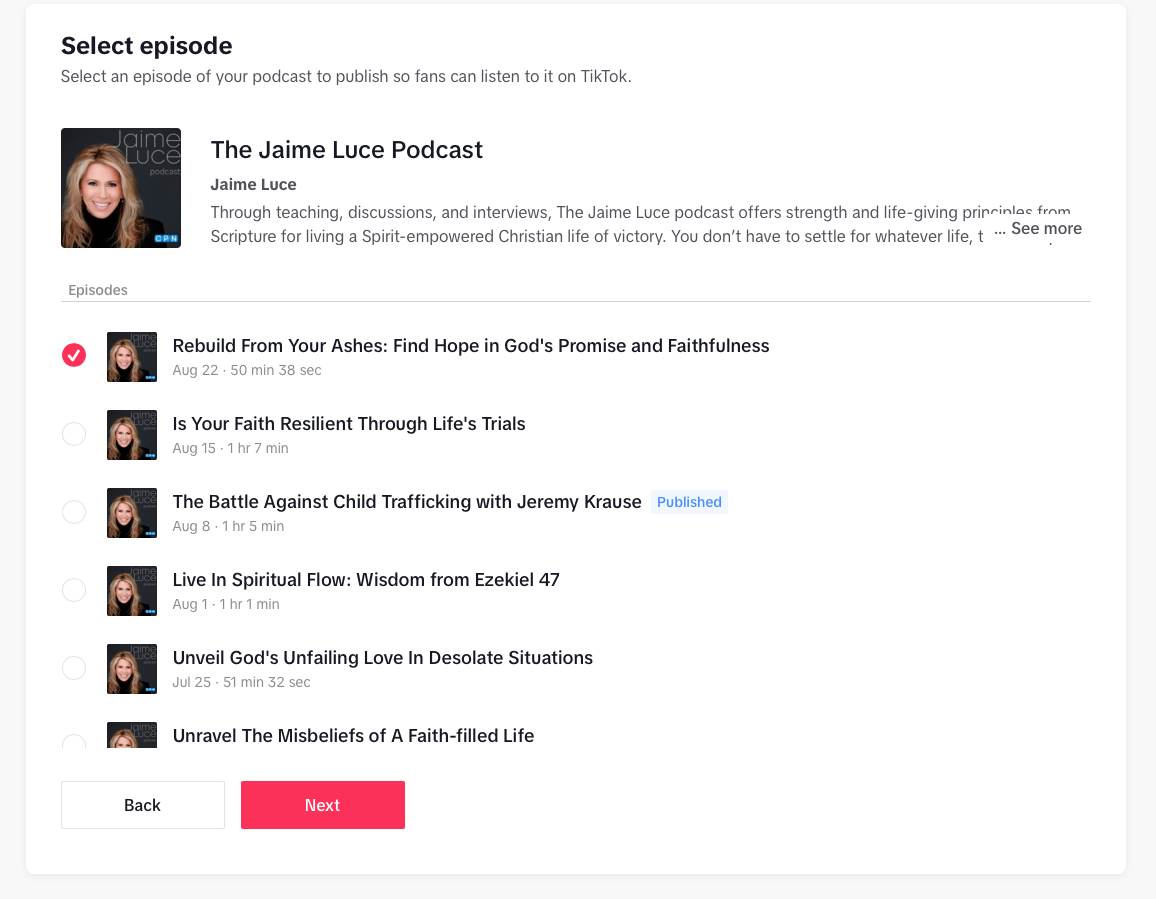Viewport: 1156px width, 899px height.
Task: Click the Aug 1 · 1 hr 1 min text
Action: pyautogui.click(x=226, y=605)
